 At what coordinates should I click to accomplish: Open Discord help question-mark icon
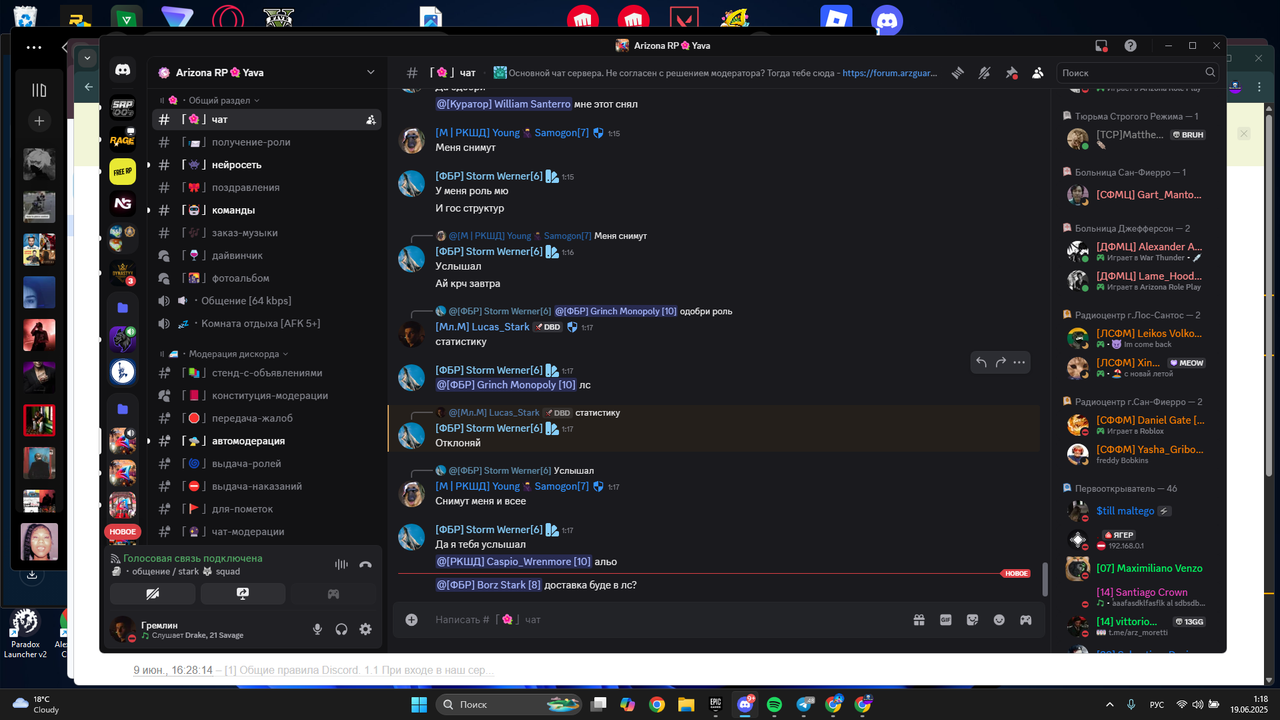(x=1130, y=46)
